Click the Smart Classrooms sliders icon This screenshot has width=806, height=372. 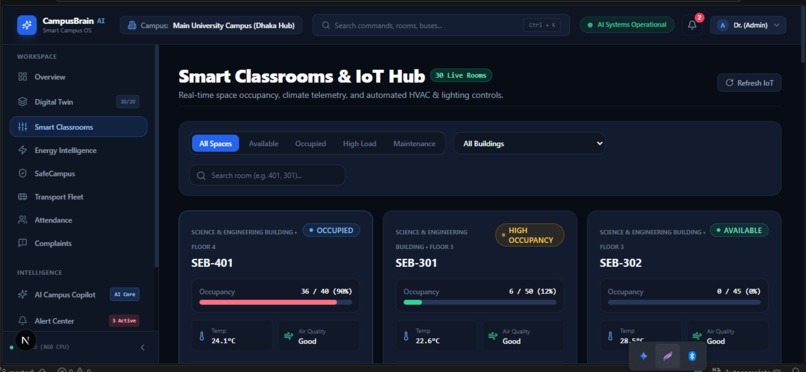coord(23,127)
